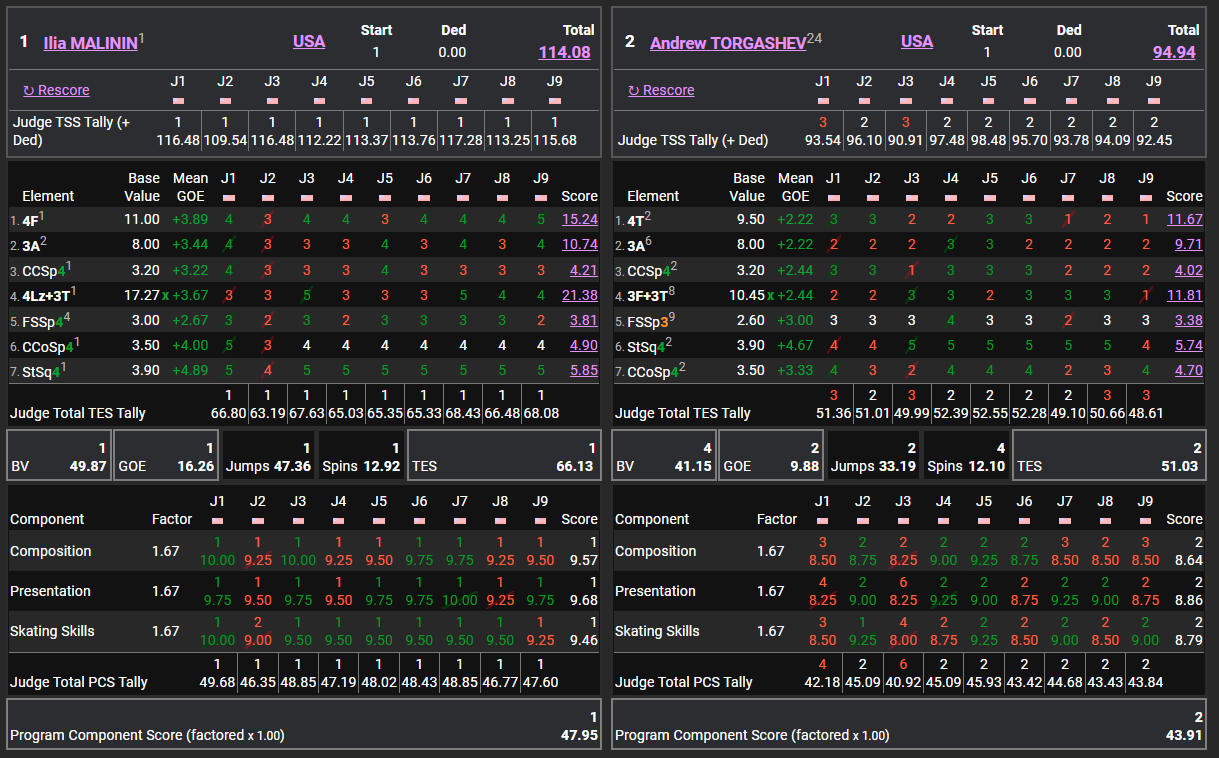Image resolution: width=1219 pixels, height=758 pixels.
Task: Open Malinin's total score 114.08
Action: [564, 52]
